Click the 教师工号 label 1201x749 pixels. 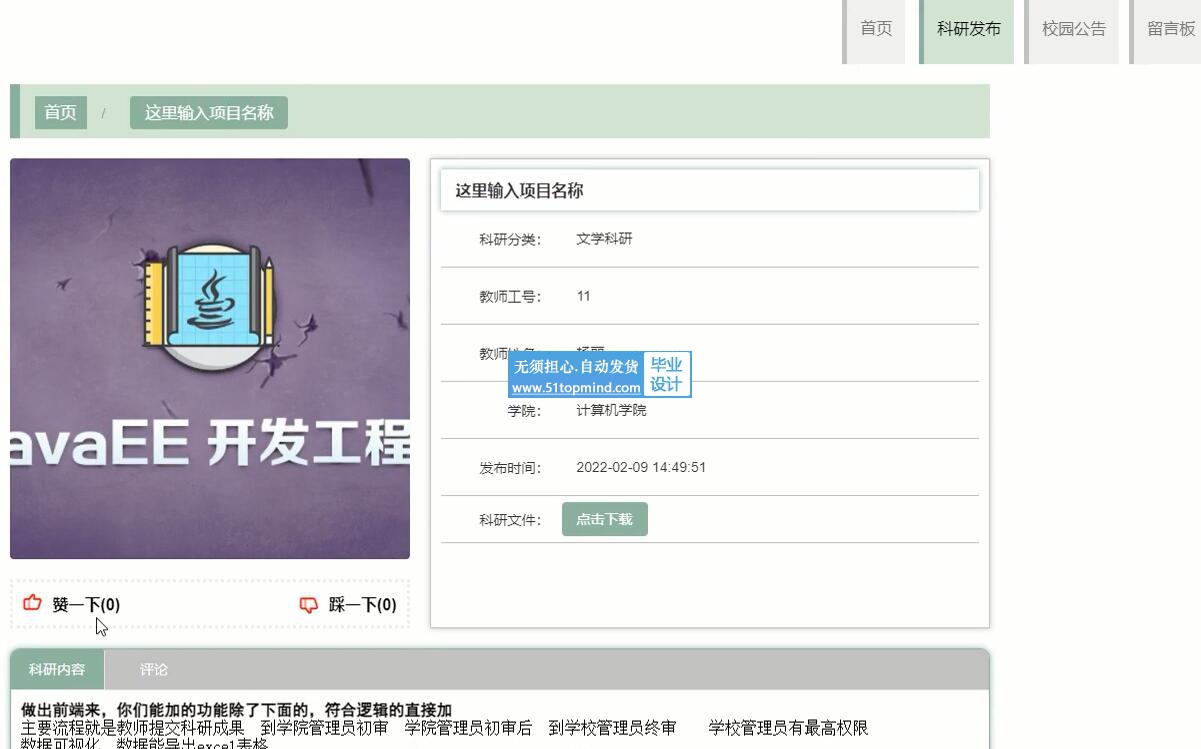510,296
